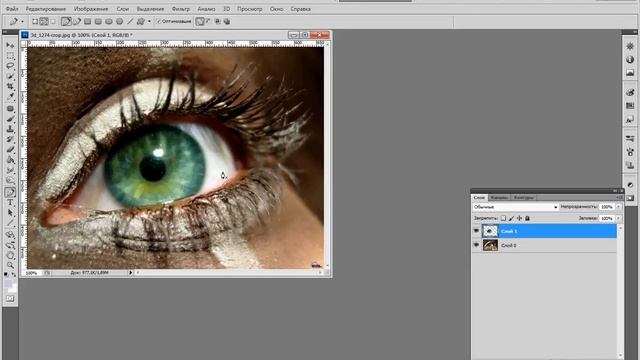
Task: Open the Layers panel flyout menu
Action: 619,198
